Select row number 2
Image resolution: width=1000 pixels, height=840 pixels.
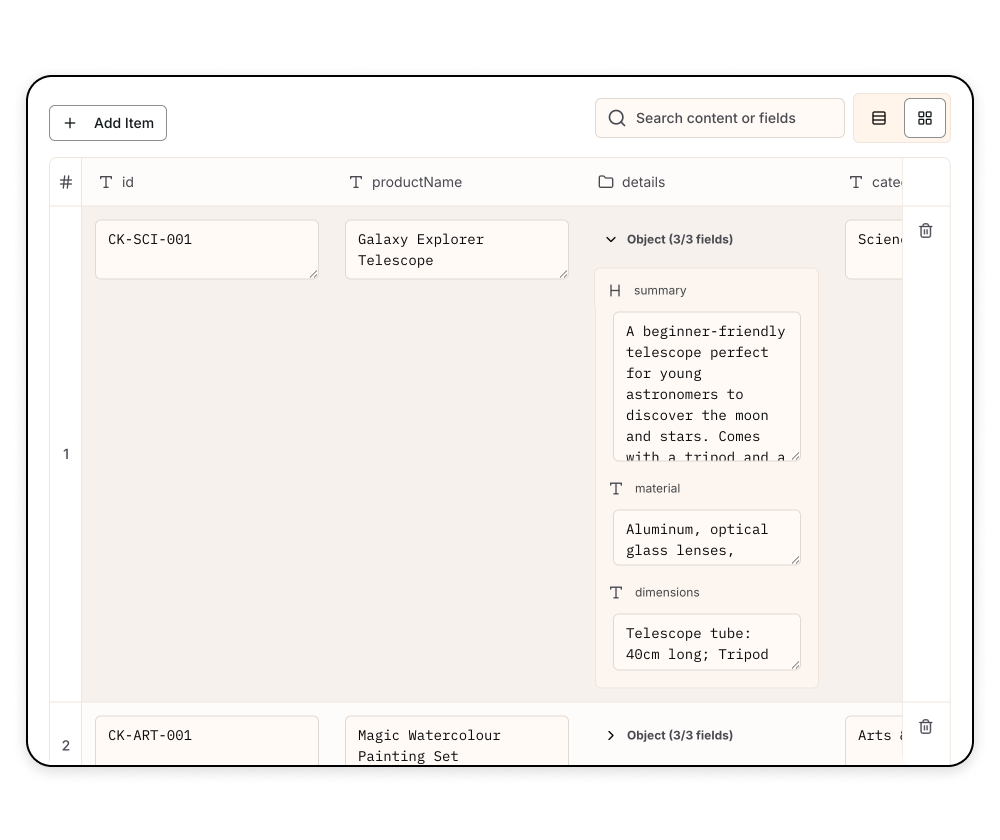pyautogui.click(x=66, y=746)
